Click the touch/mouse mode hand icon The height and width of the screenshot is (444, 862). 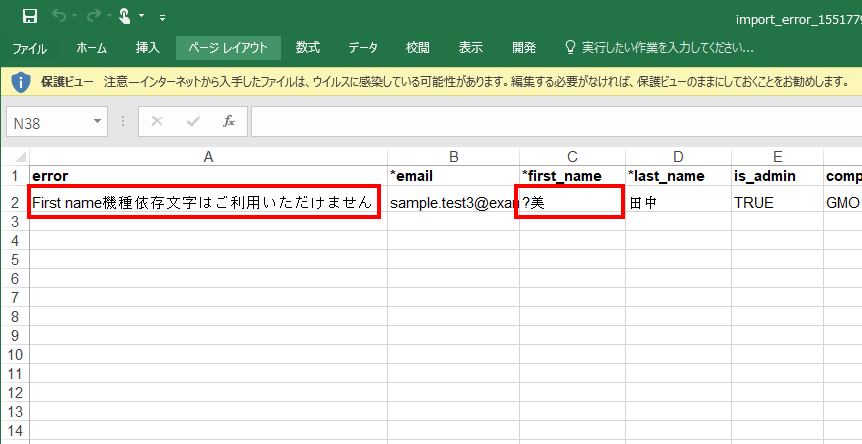point(124,16)
